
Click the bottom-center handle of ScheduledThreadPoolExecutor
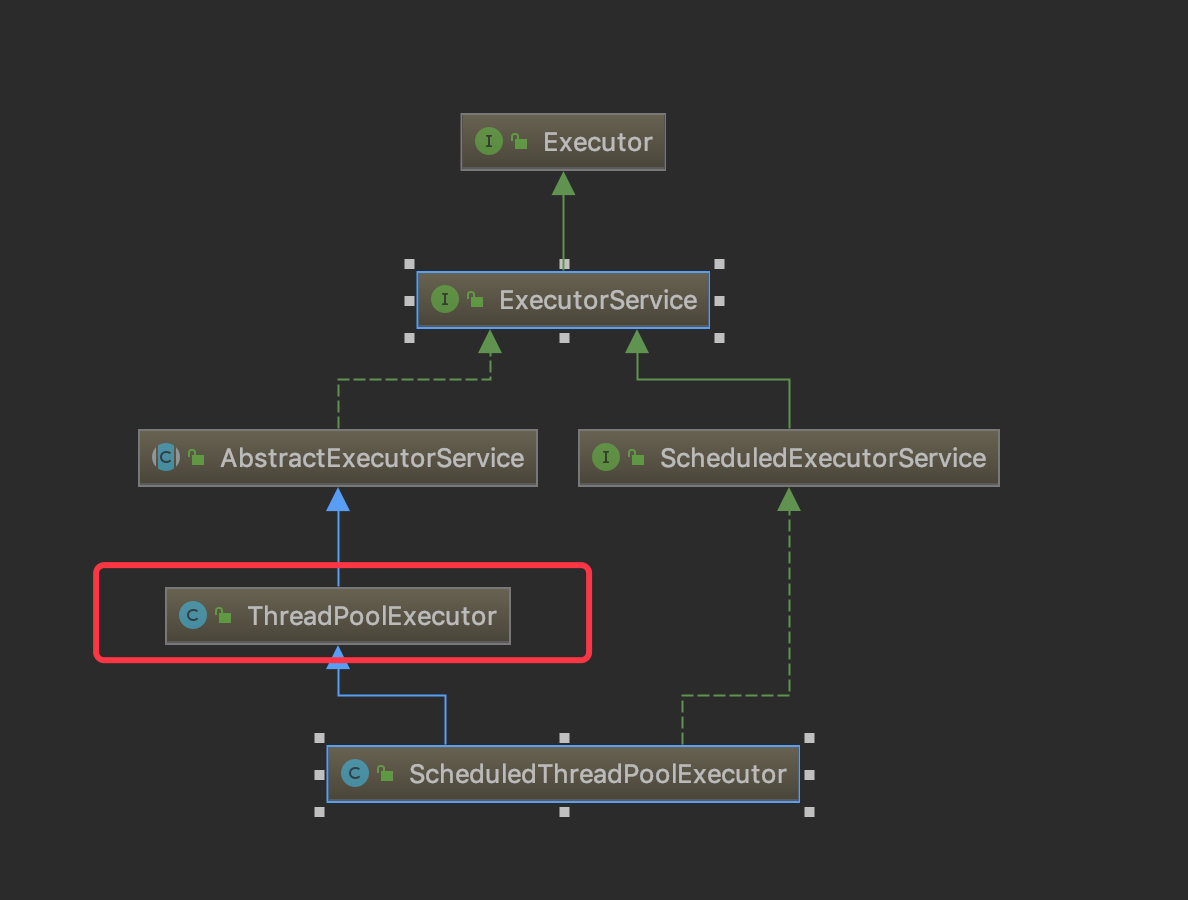point(564,812)
